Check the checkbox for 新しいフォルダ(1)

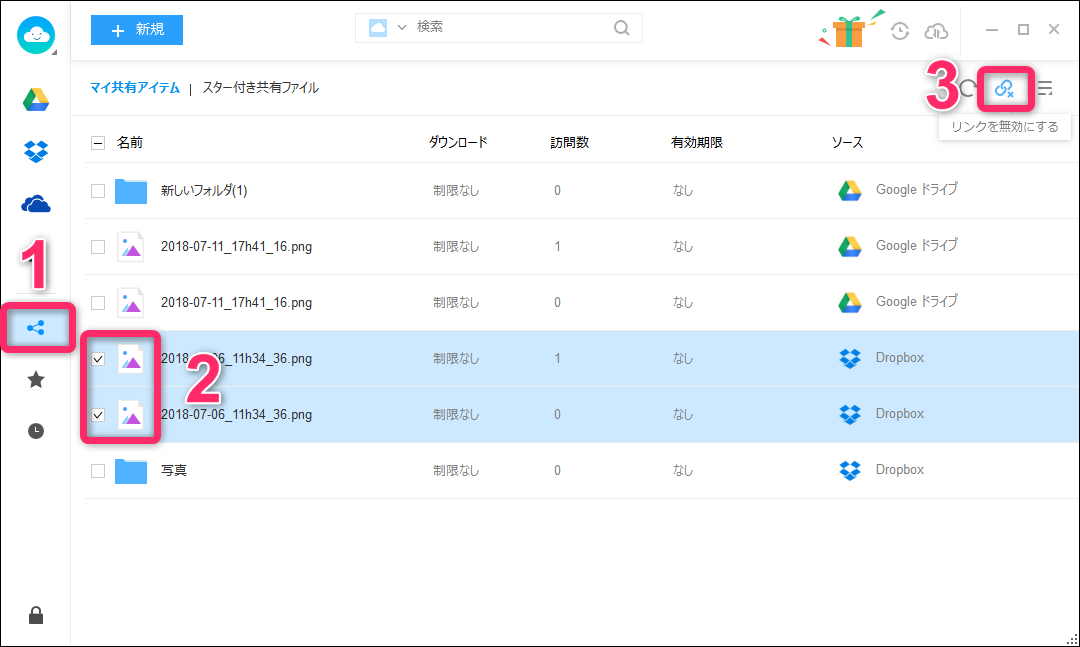(x=97, y=190)
